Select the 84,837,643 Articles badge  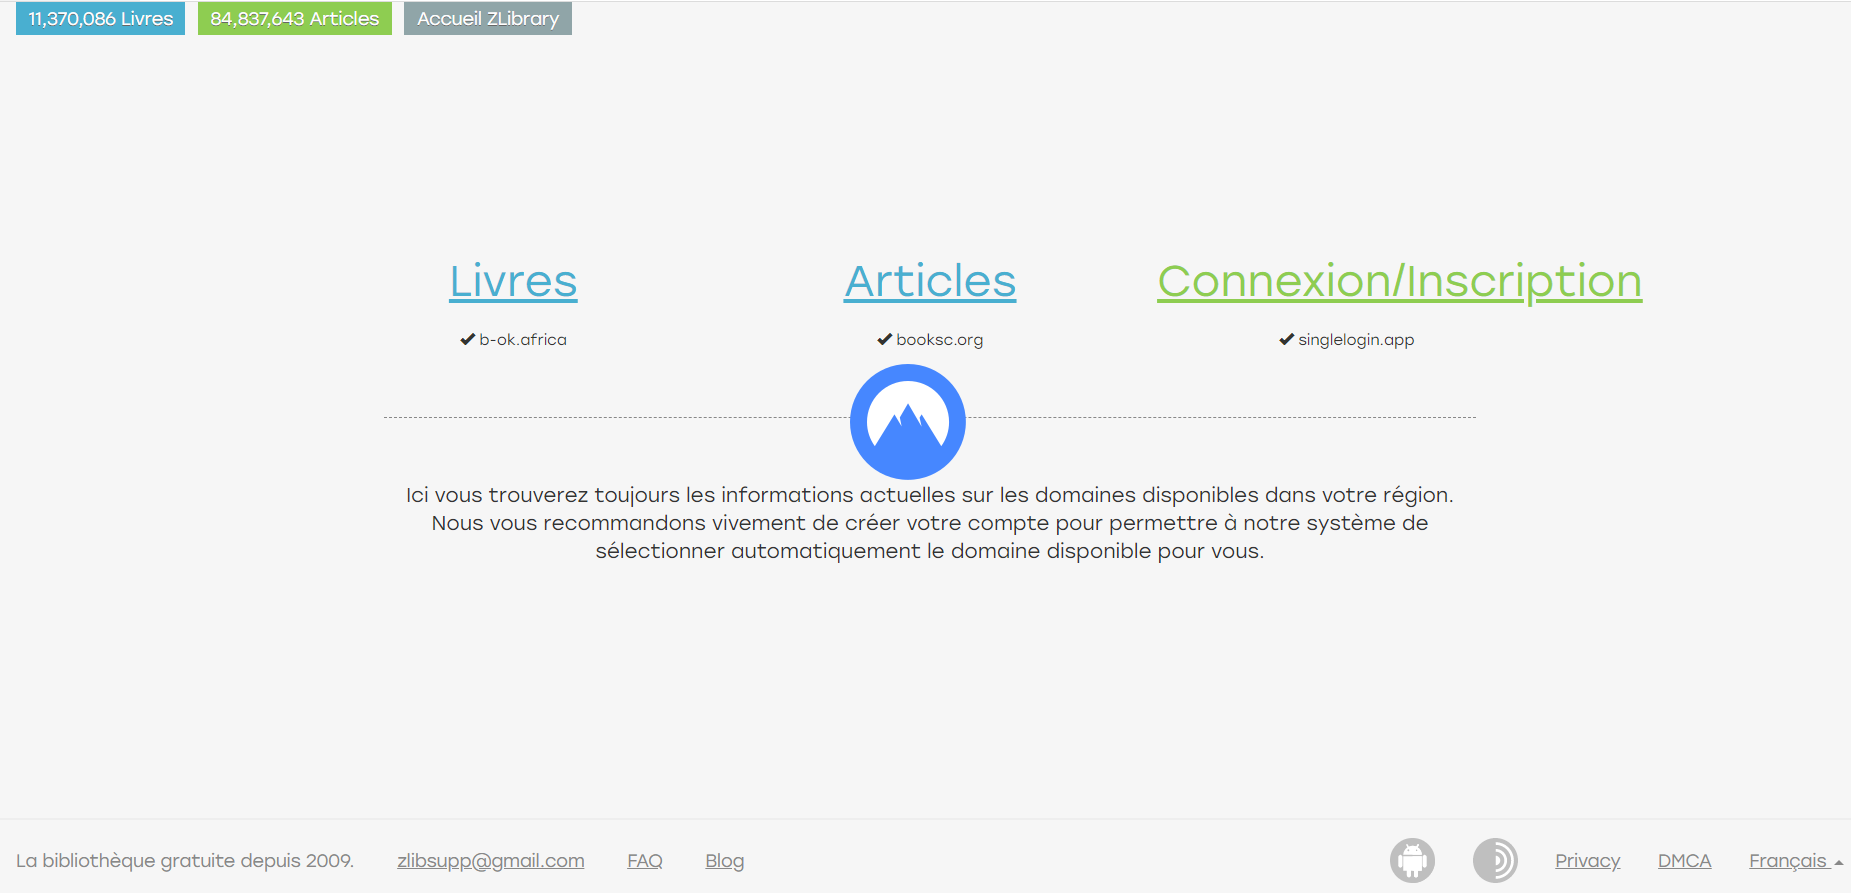tap(294, 19)
